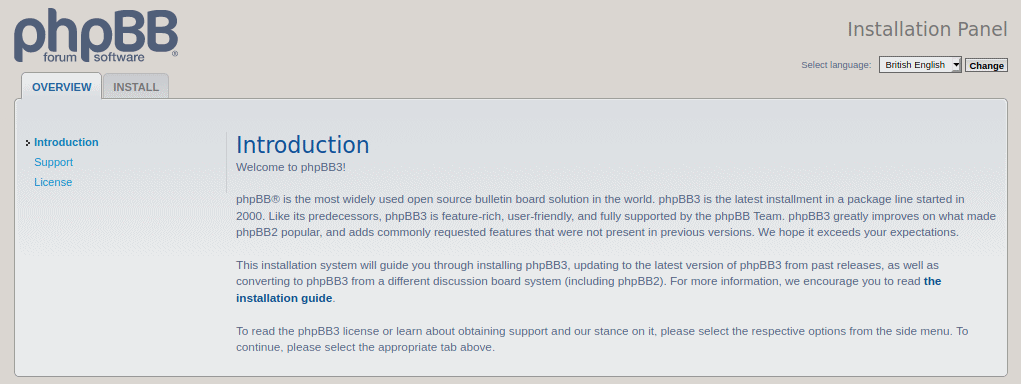Click the language selector's down arrow
The width and height of the screenshot is (1021, 384).
click(956, 65)
